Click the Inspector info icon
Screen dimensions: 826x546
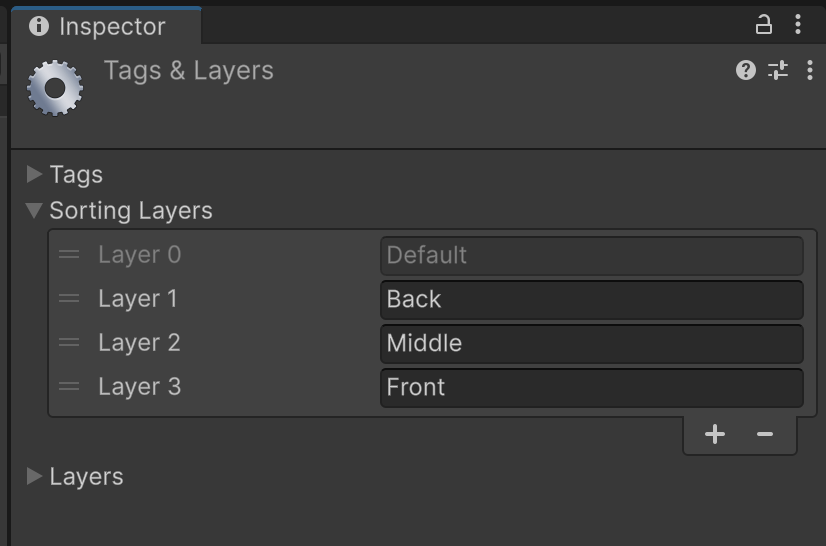tap(39, 26)
